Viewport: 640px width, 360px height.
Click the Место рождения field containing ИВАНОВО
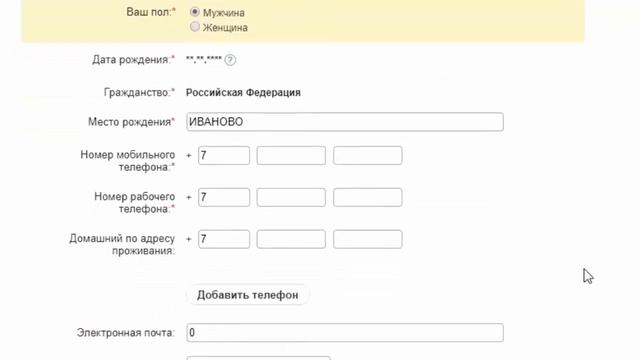point(345,122)
